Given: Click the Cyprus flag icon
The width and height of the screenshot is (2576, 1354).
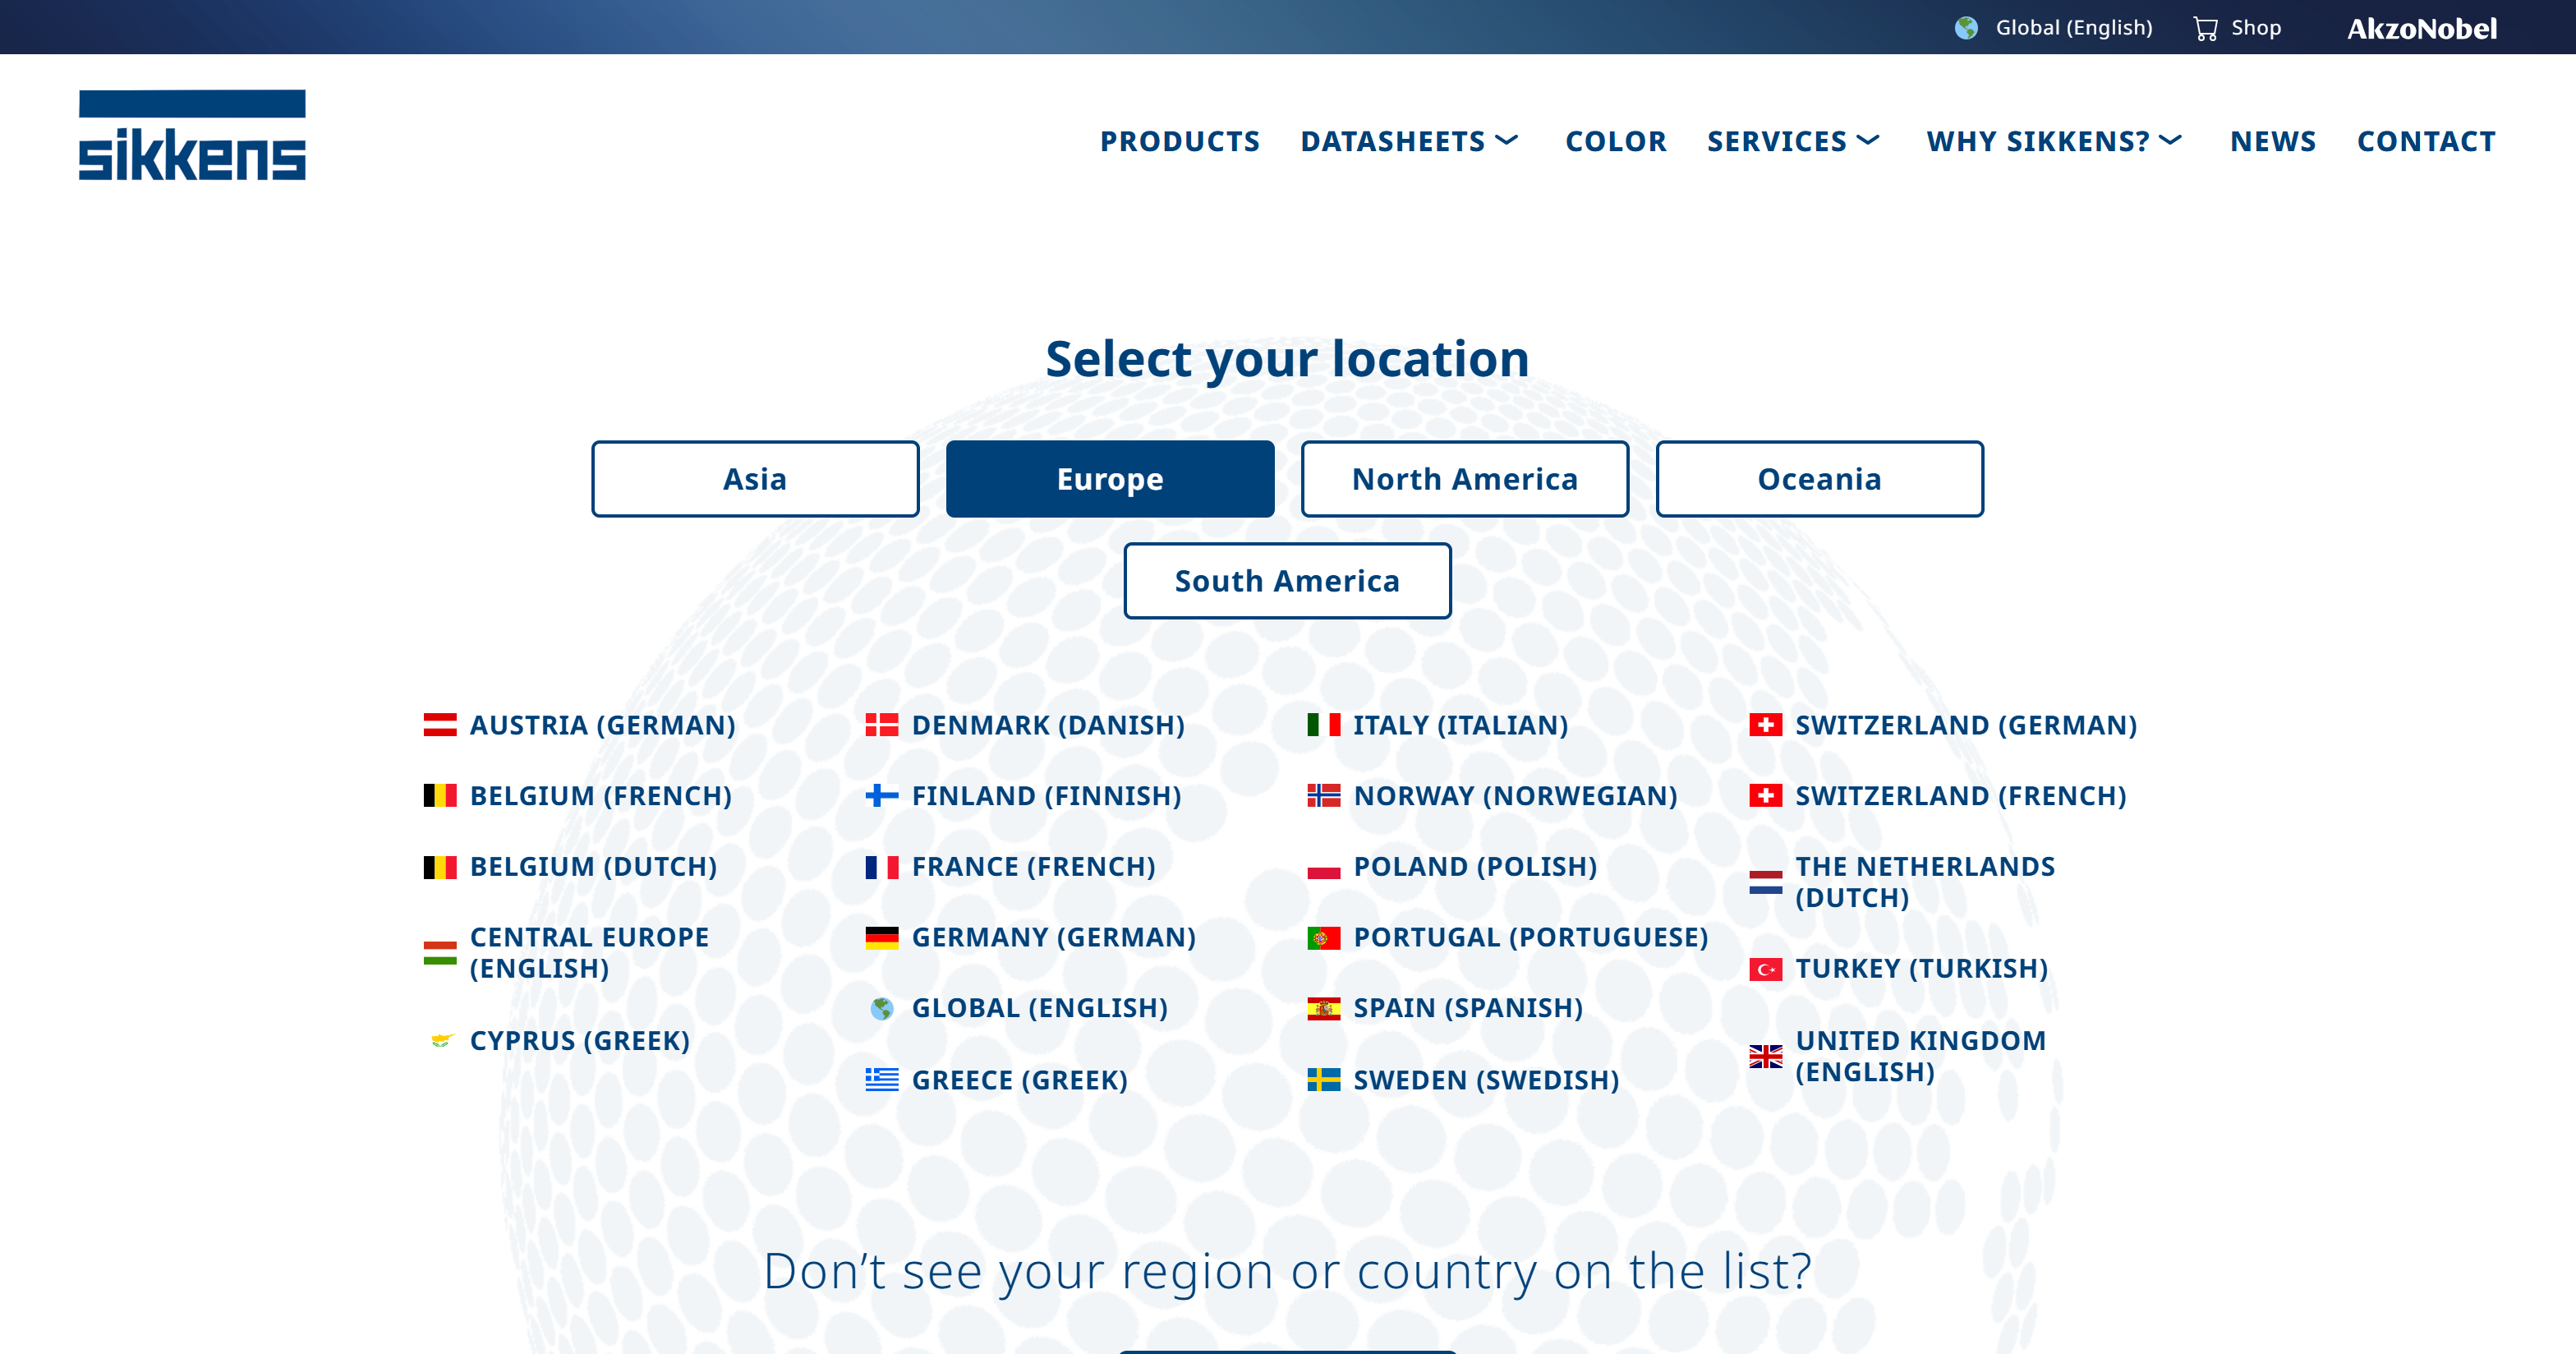Looking at the screenshot, I should coord(440,1041).
